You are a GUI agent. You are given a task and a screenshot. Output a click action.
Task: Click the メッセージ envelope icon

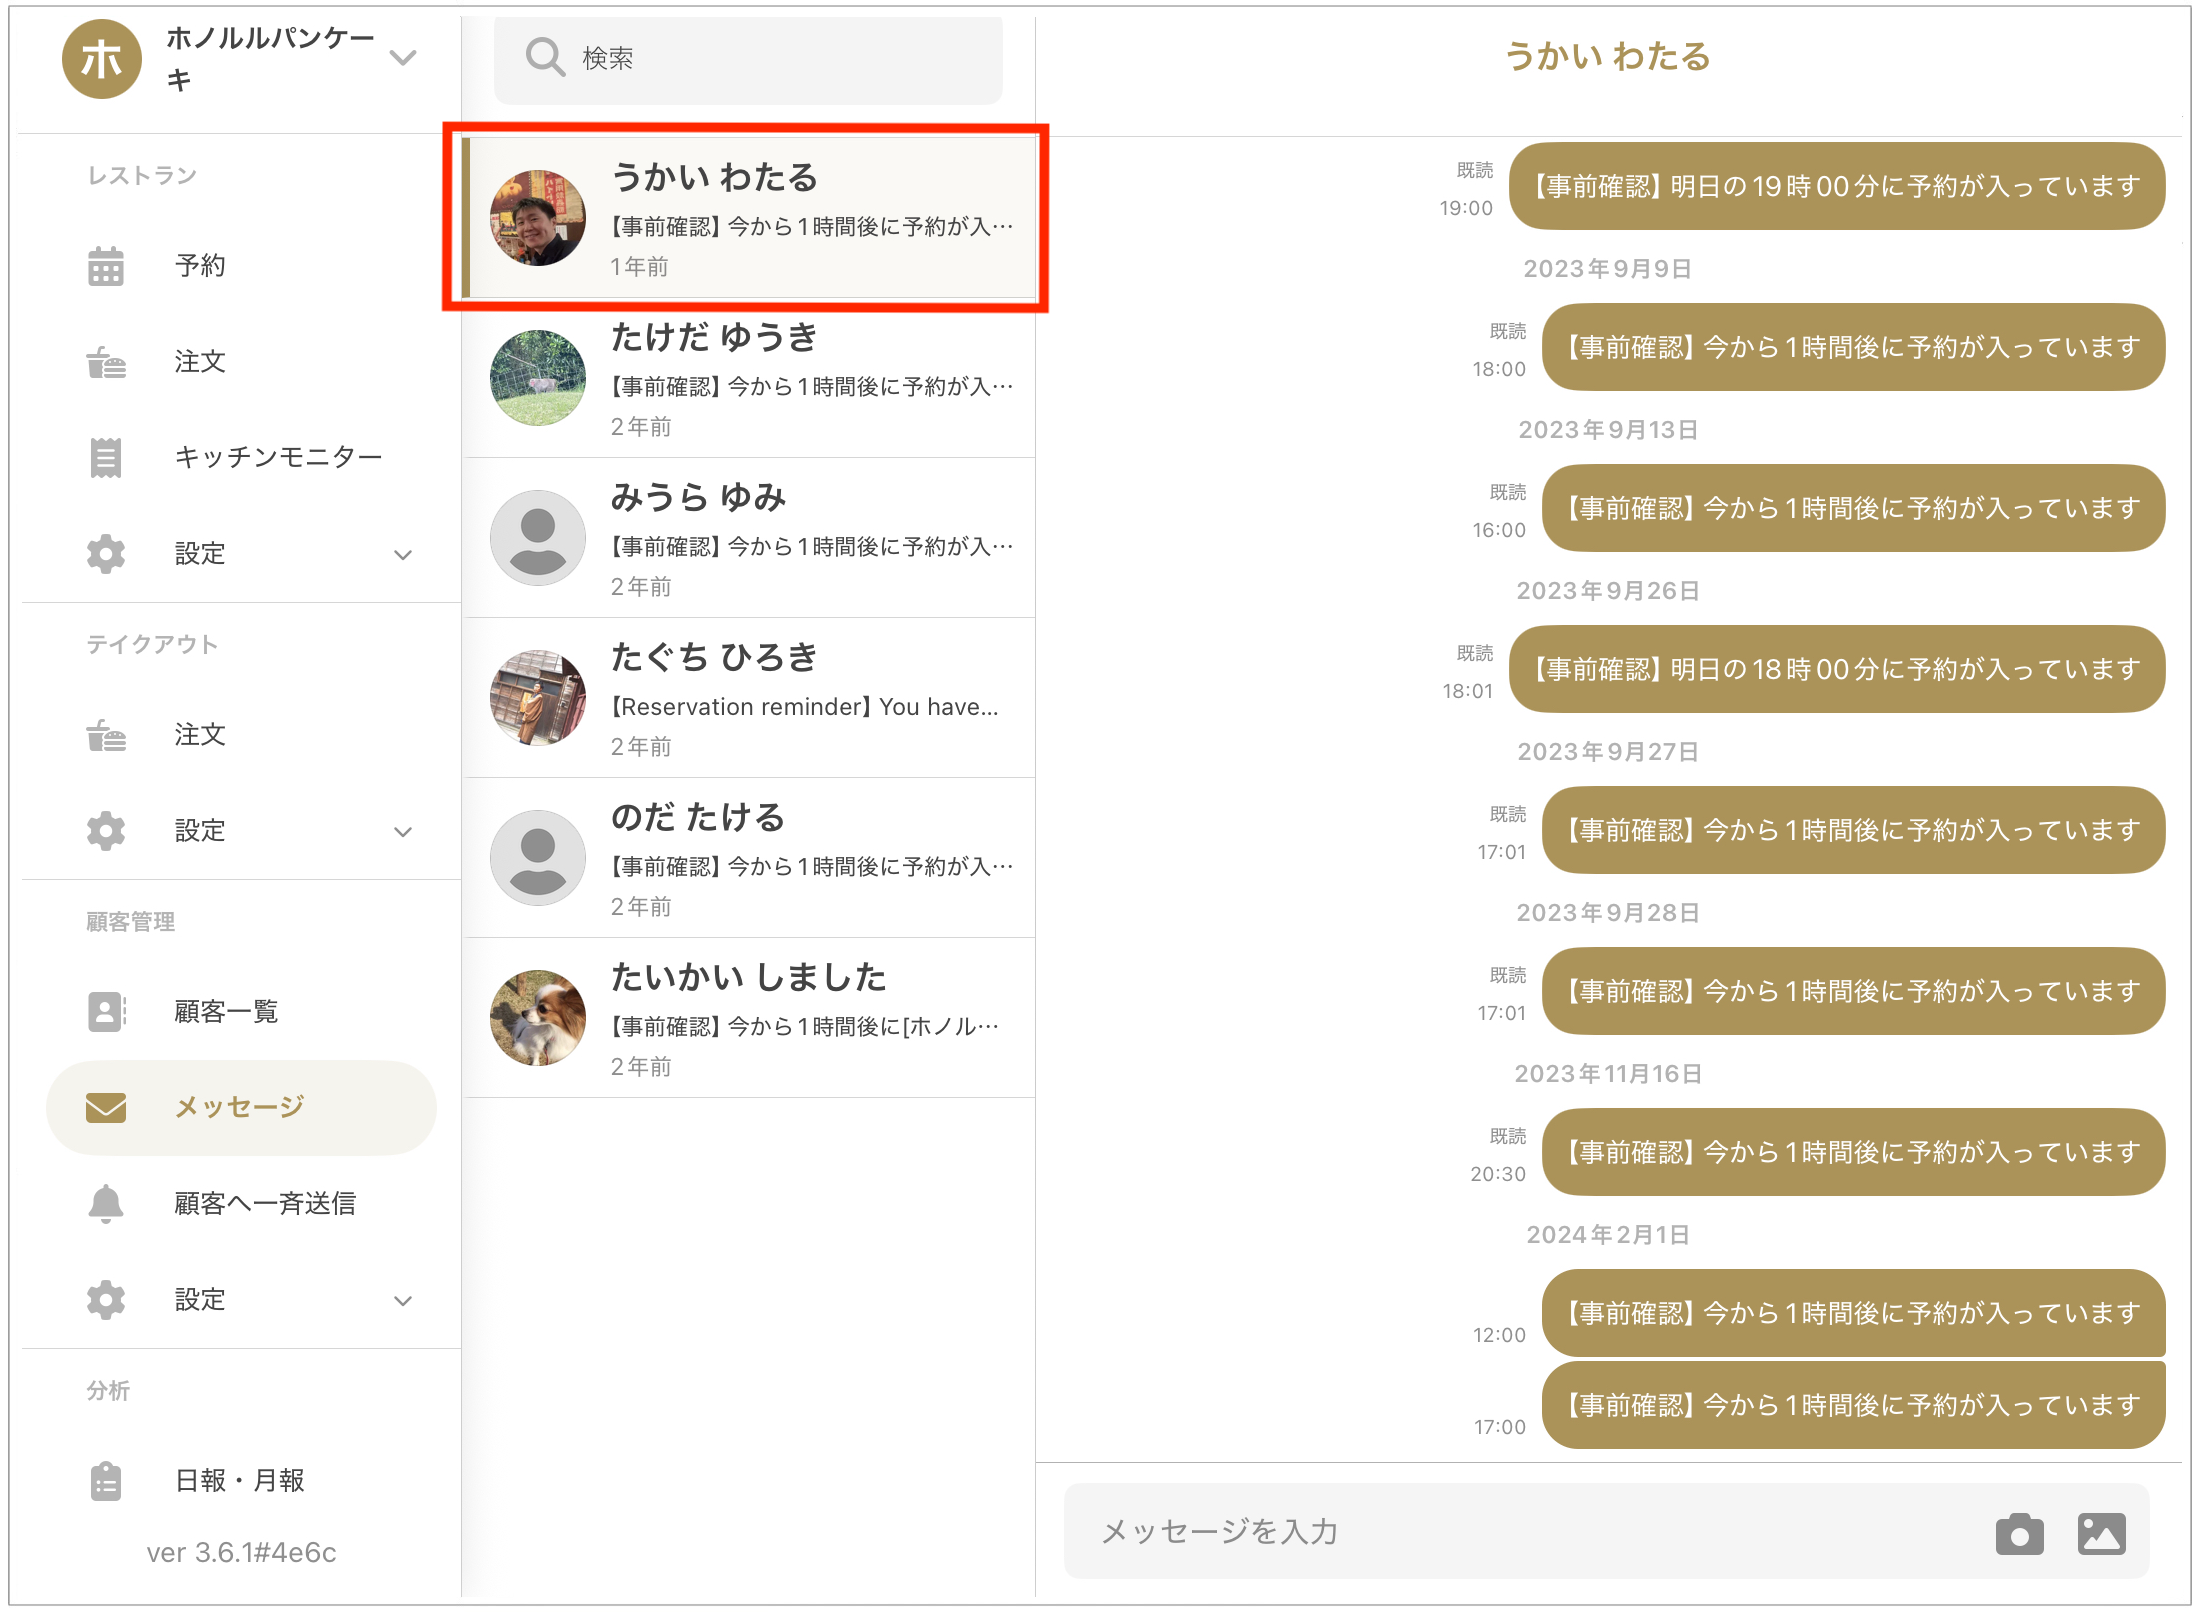click(x=105, y=1107)
